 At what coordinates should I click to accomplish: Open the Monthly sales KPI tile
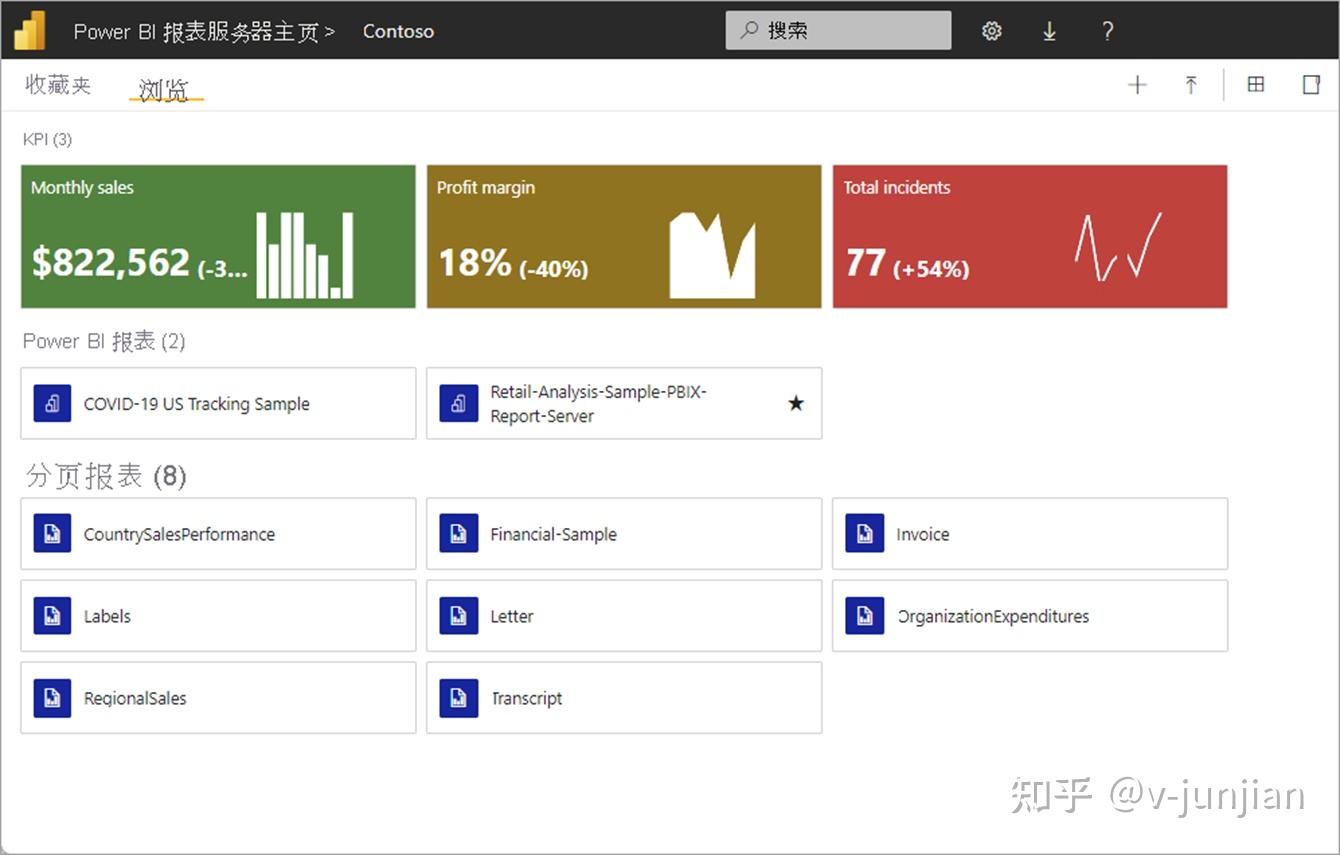[x=218, y=235]
